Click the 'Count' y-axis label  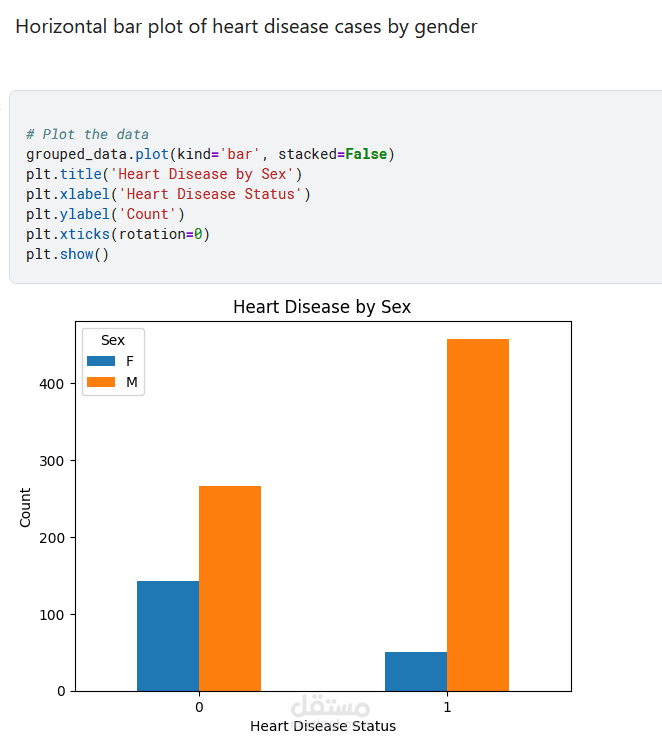(25, 507)
